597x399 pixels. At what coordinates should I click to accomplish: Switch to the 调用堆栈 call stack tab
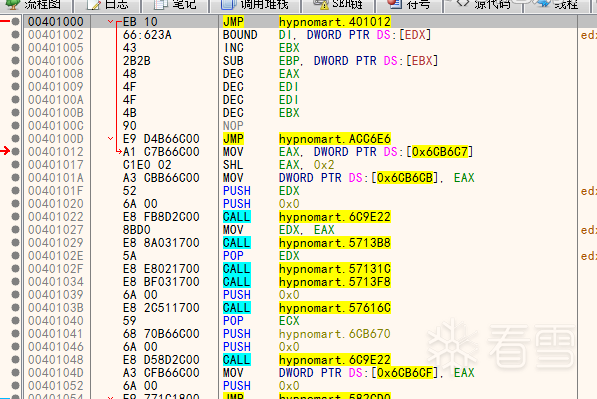coord(255,5)
